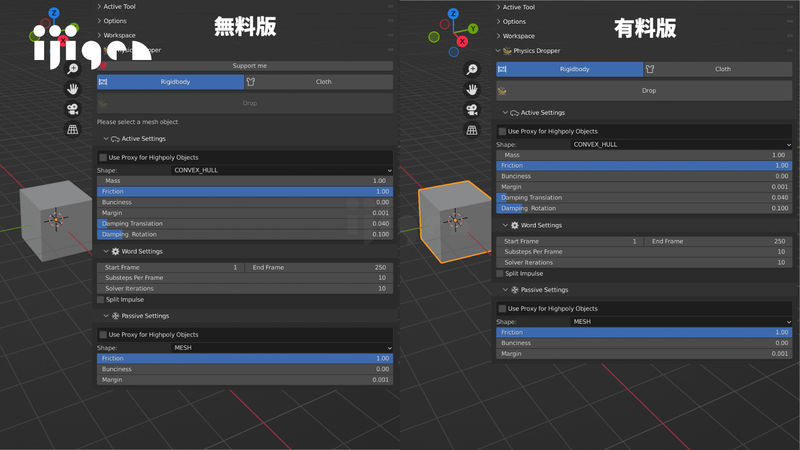Click zoom magnifier icon in right viewport
The image size is (800, 450).
[x=472, y=69]
